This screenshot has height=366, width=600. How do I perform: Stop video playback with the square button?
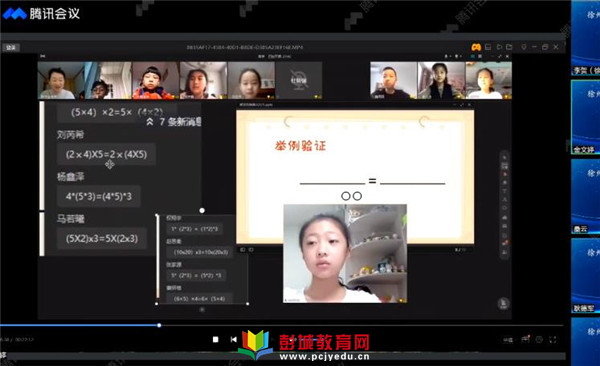click(x=215, y=340)
